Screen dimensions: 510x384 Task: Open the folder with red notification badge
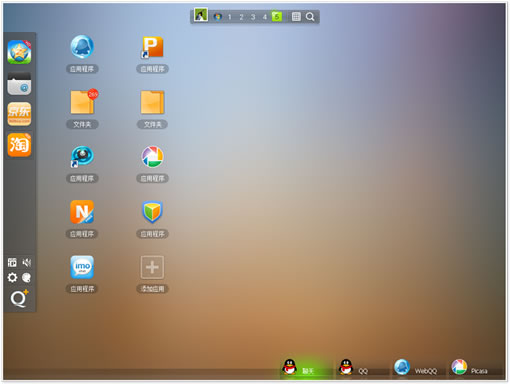point(83,102)
